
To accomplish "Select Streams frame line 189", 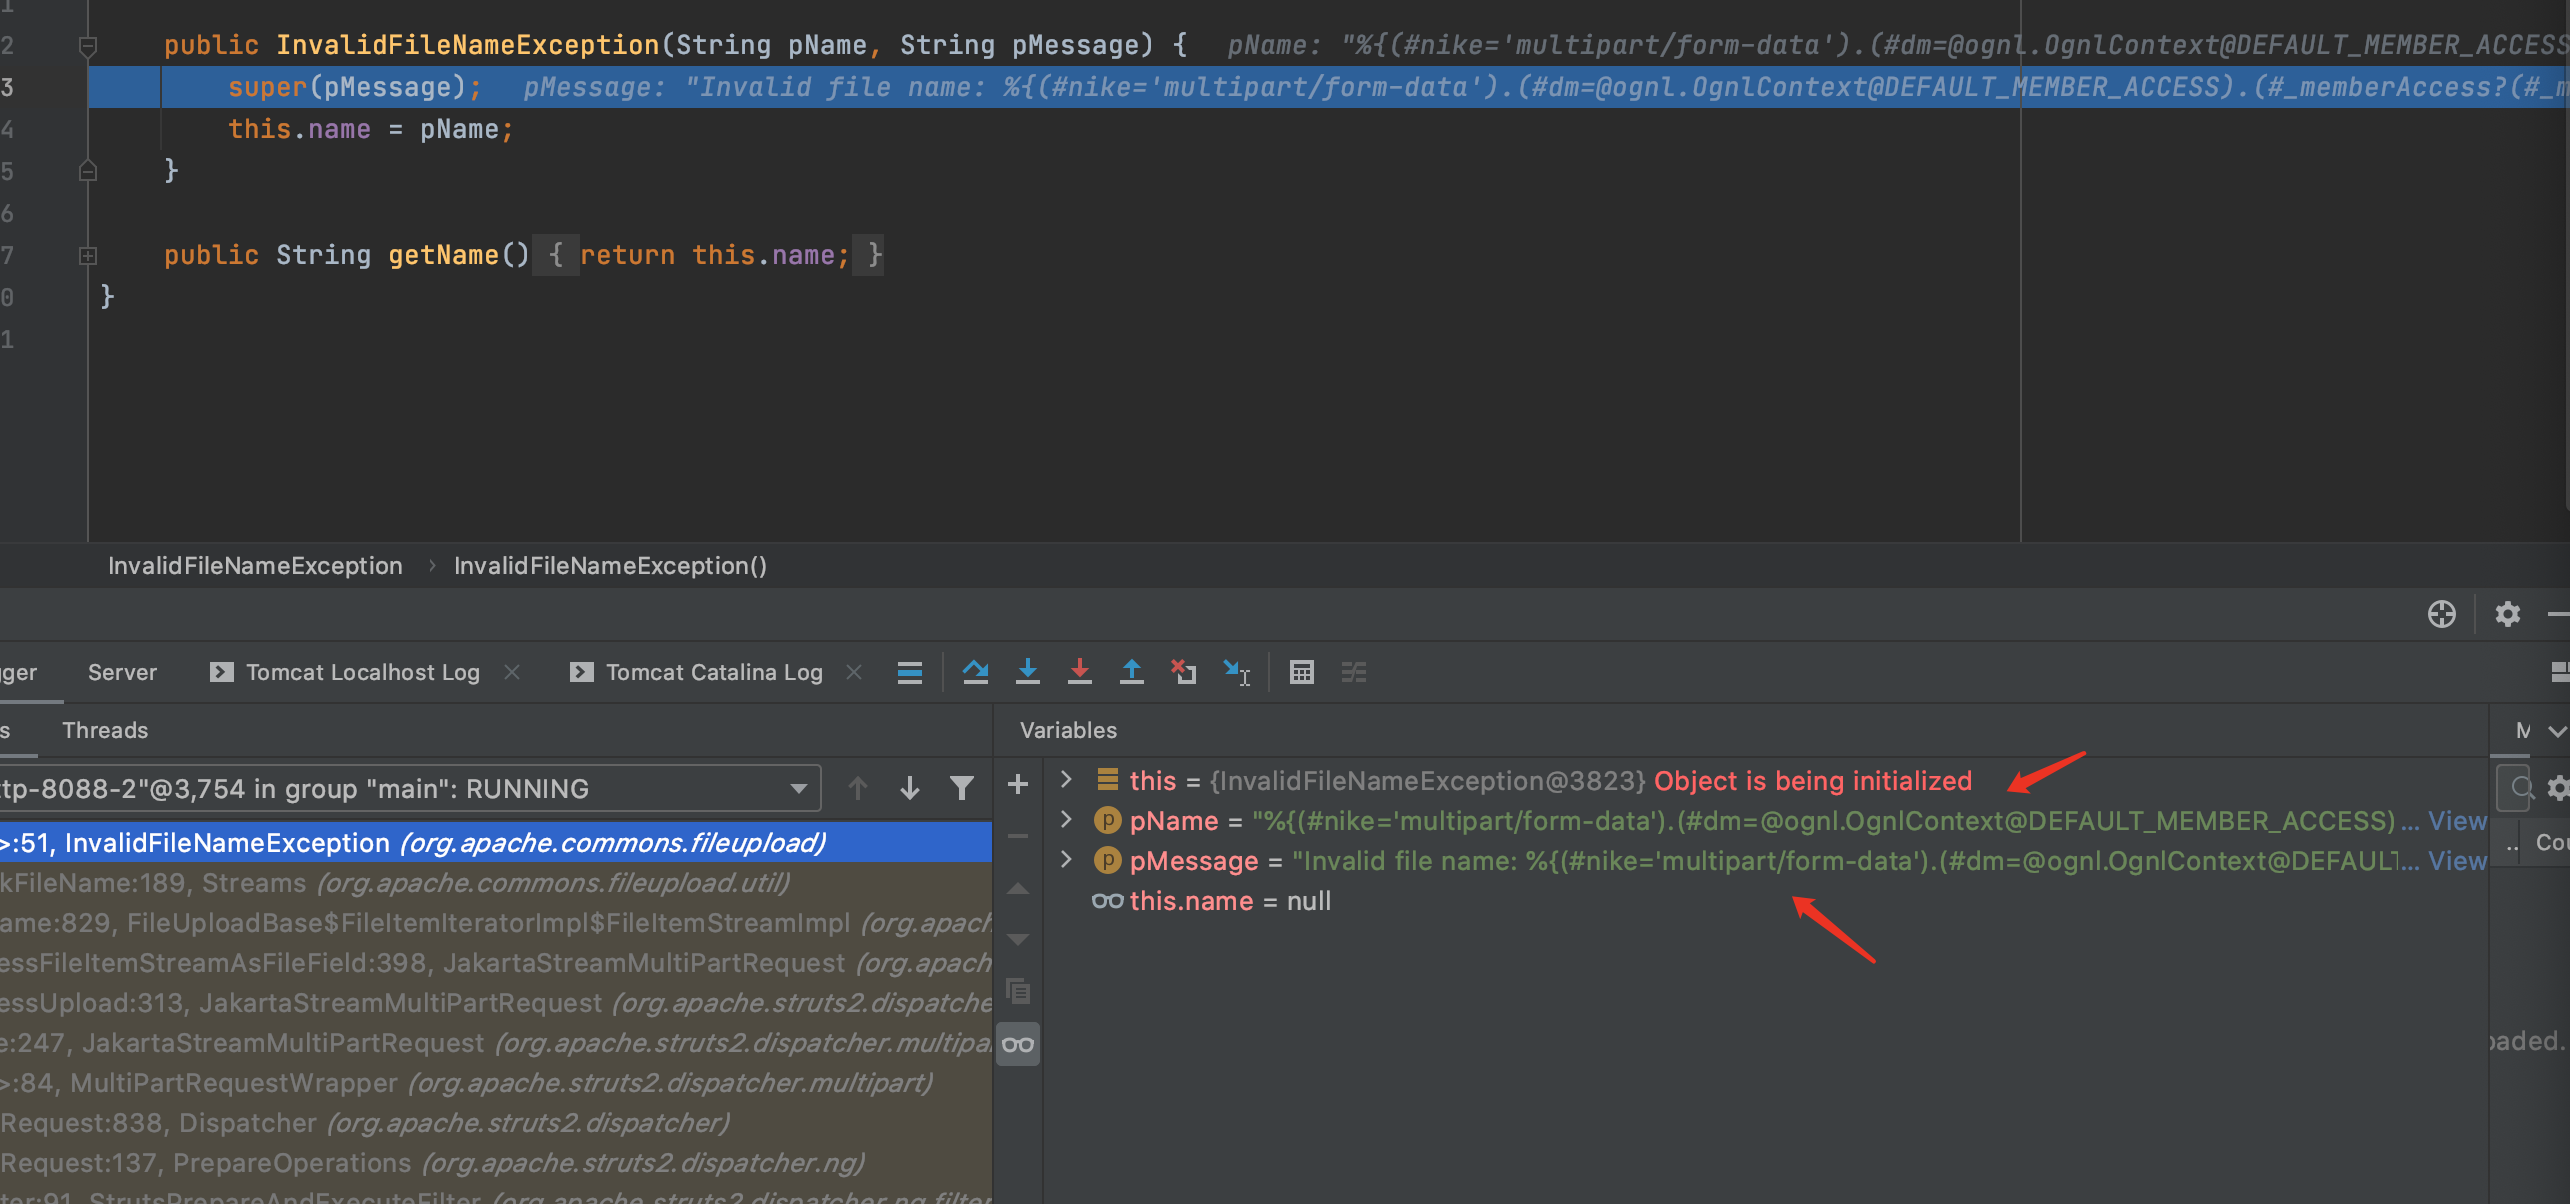I will coord(496,883).
